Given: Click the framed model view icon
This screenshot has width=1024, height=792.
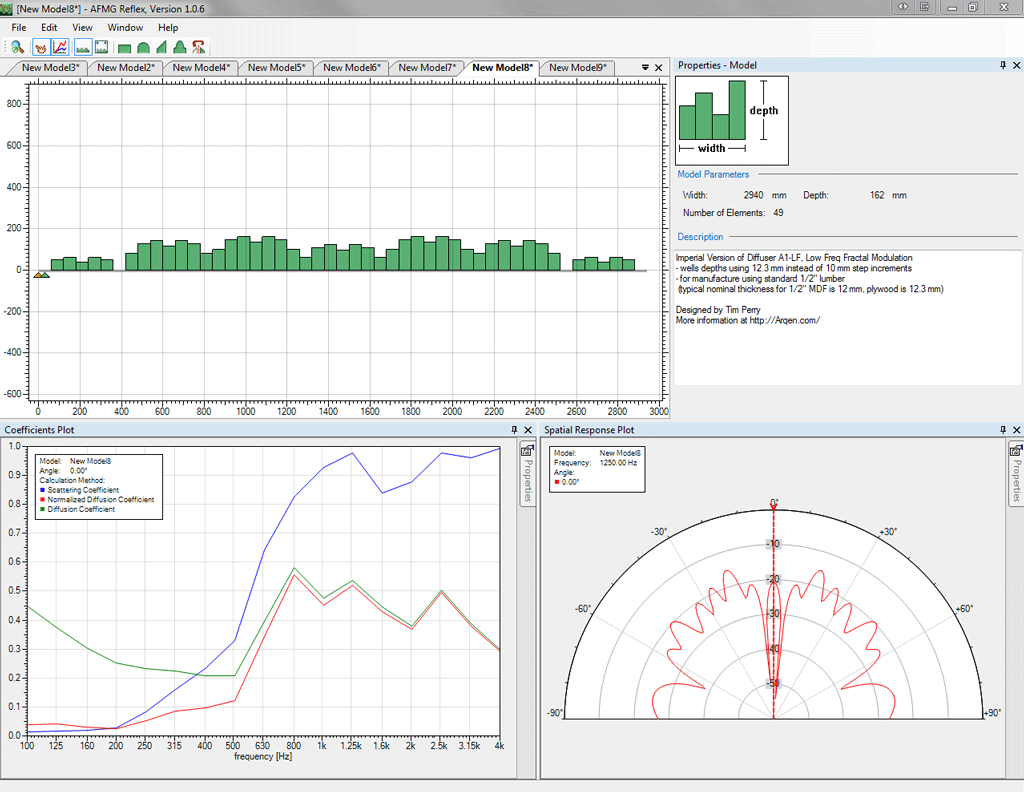Looking at the screenshot, I should 101,46.
